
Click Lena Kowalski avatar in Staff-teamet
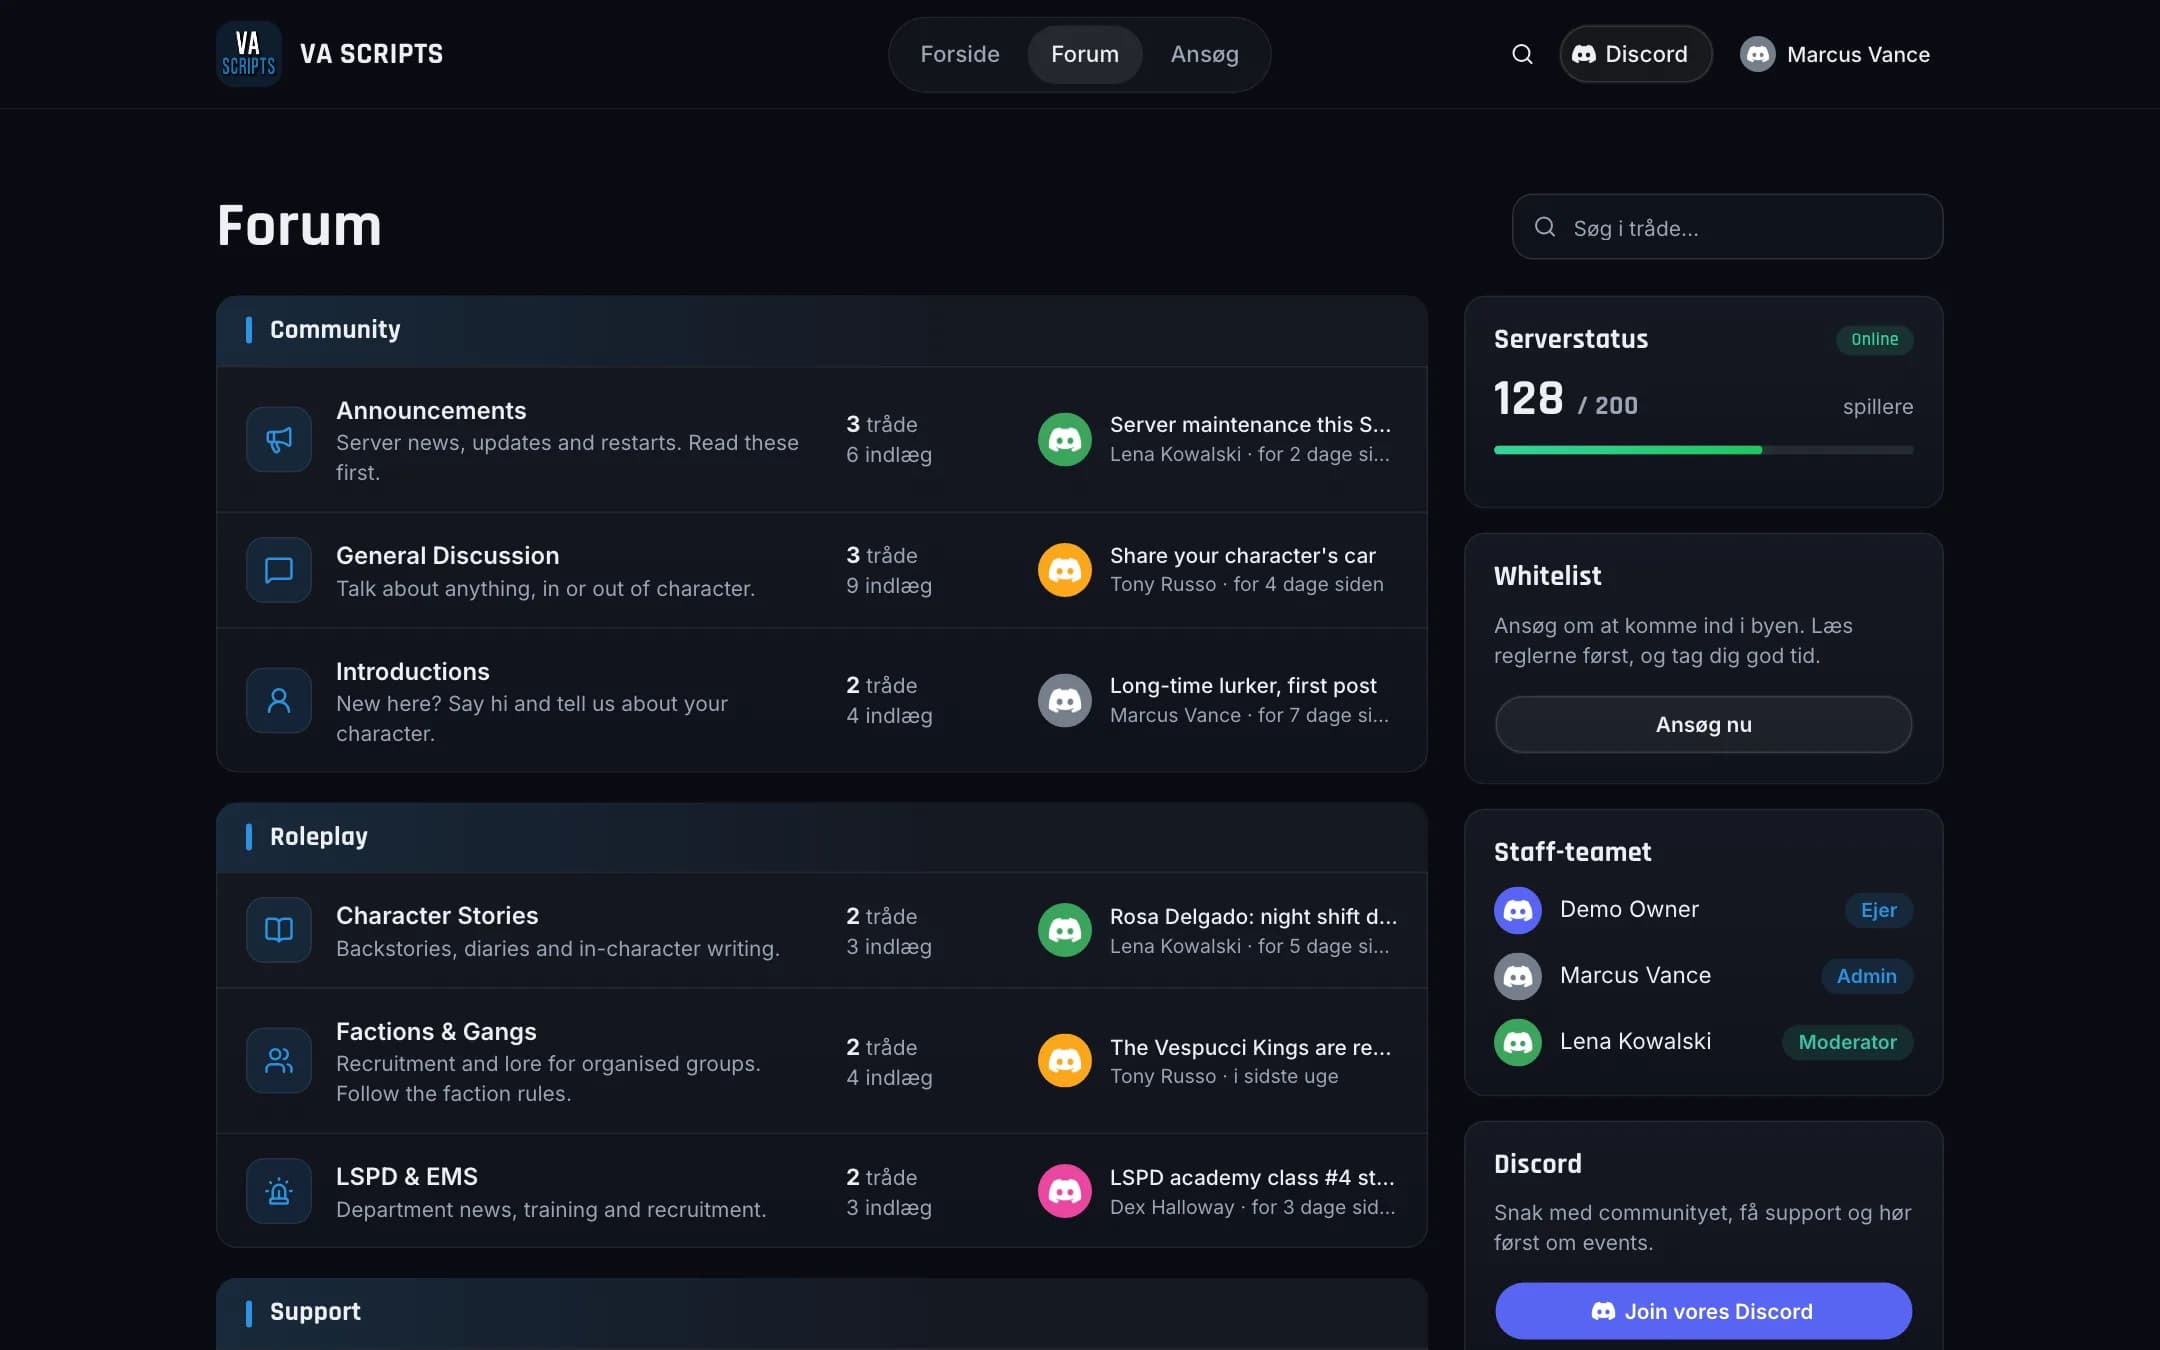[1518, 1042]
